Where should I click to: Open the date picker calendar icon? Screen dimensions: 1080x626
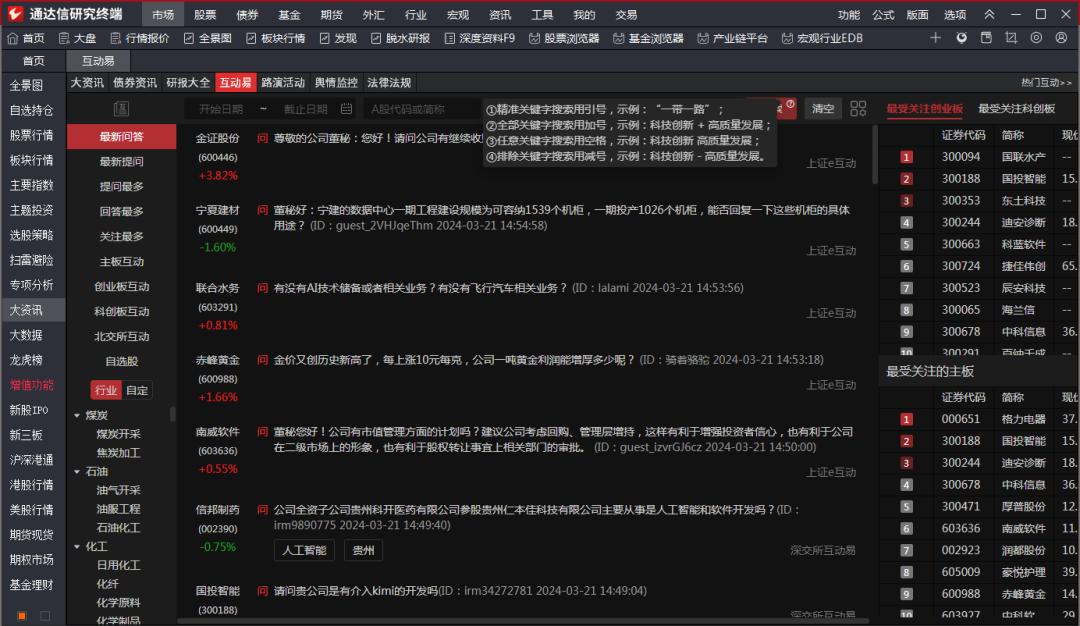pyautogui.click(x=346, y=109)
